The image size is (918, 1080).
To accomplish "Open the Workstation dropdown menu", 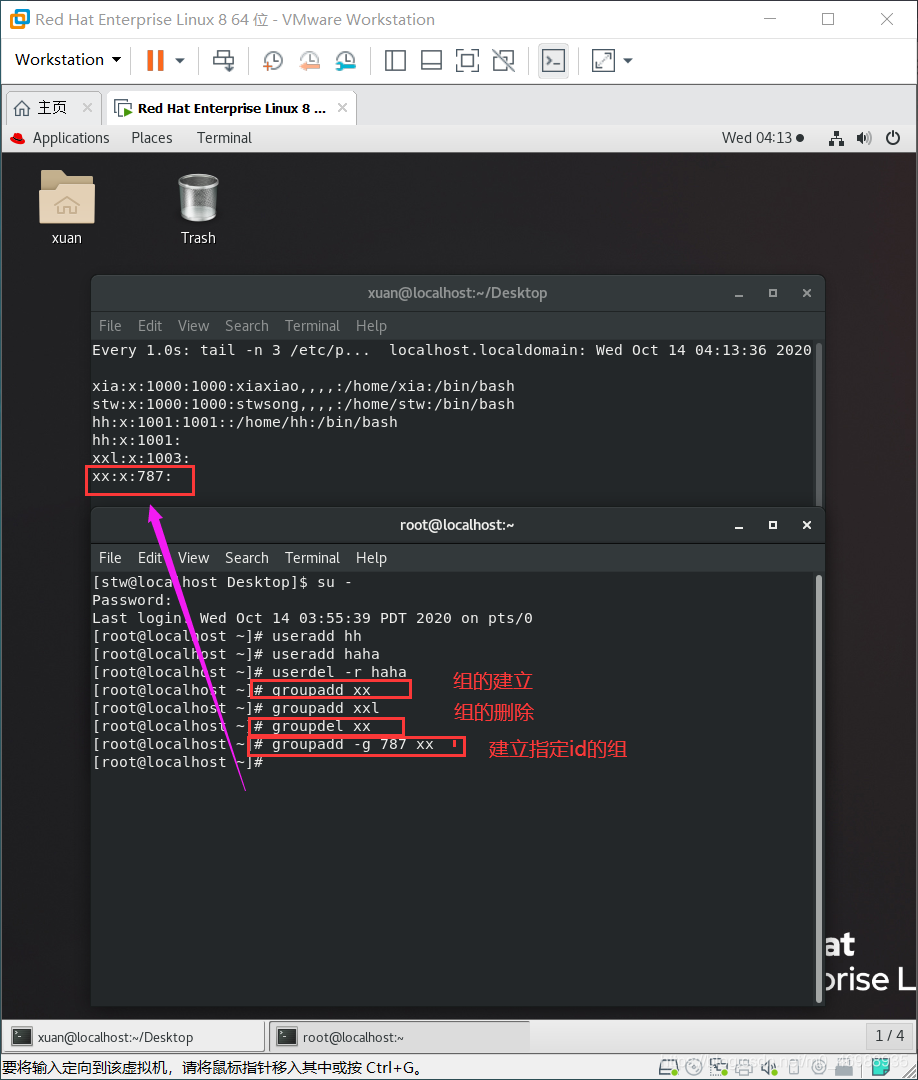I will (67, 60).
